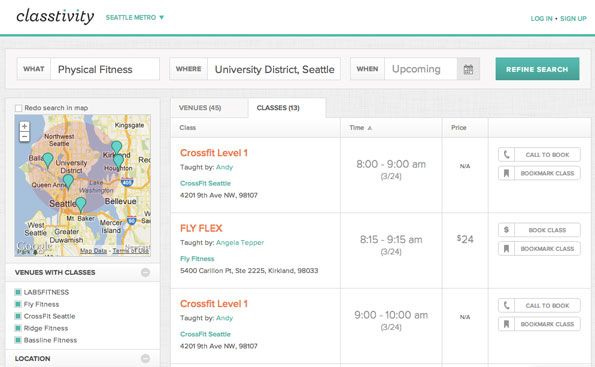Viewport: 595px width, 367px height.
Task: Sort by Time column arrow
Action: point(370,128)
